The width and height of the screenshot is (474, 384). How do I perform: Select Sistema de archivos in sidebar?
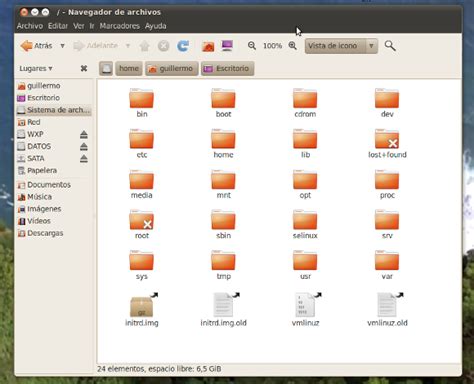(x=54, y=110)
